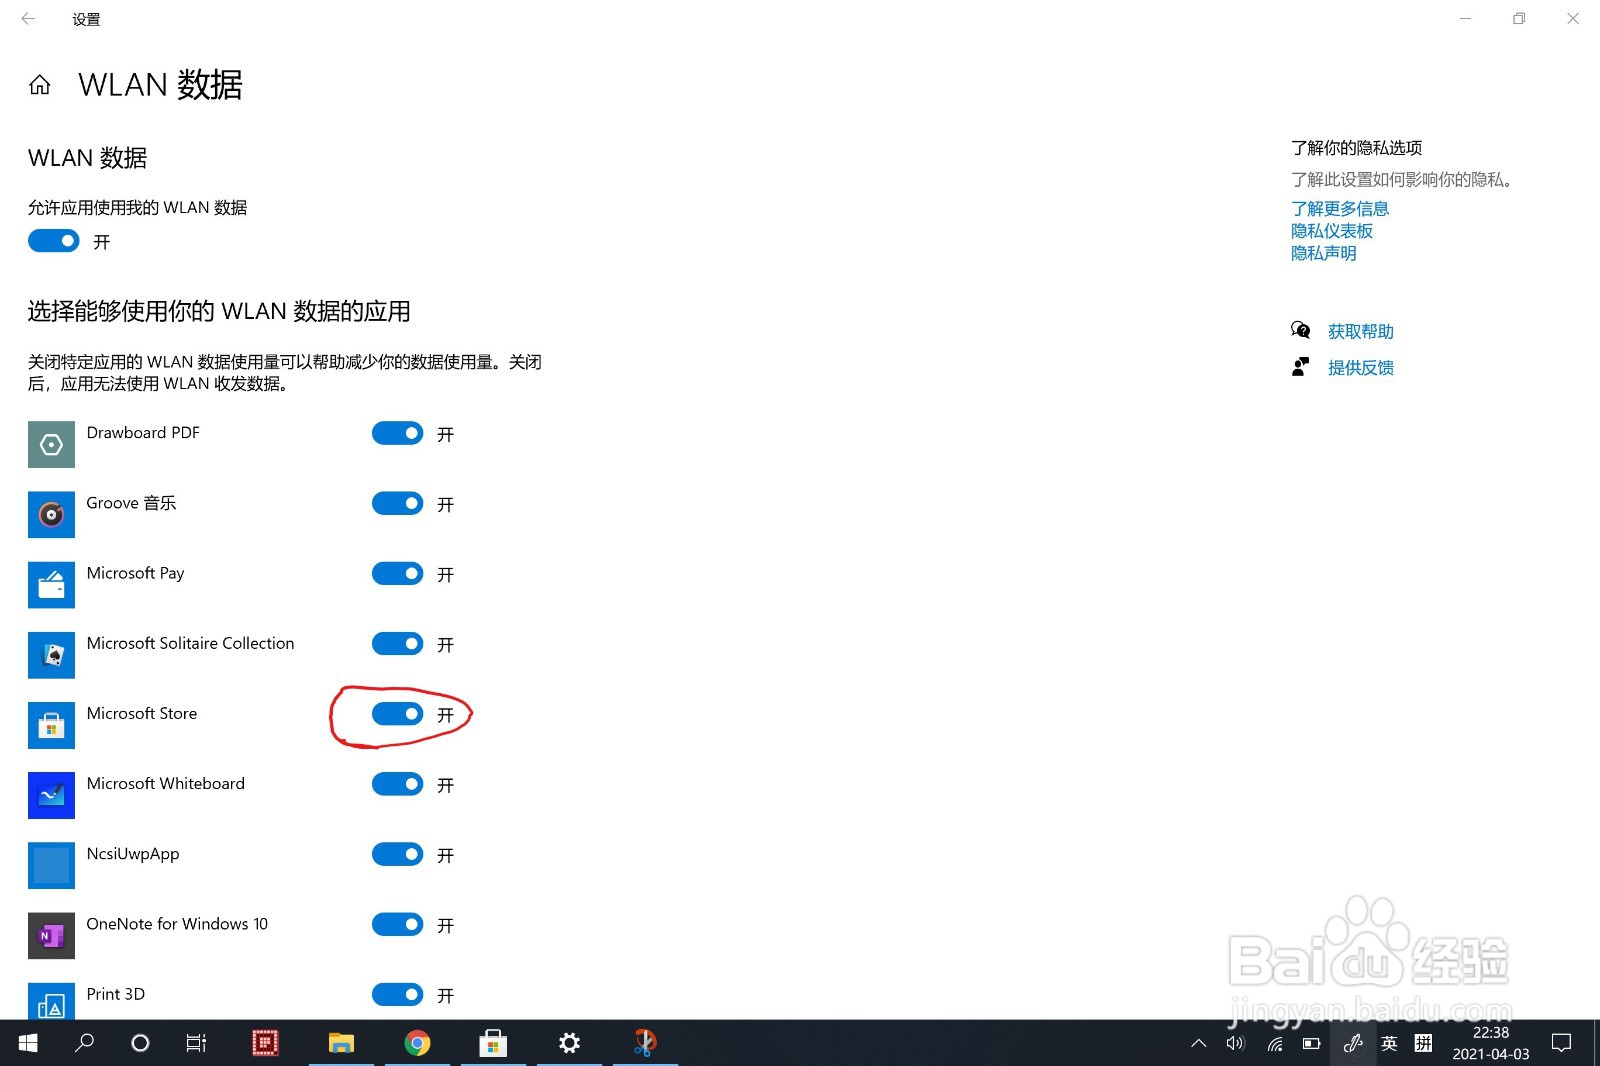Open Cortana circle on taskbar
This screenshot has height=1066, width=1600.
click(140, 1043)
